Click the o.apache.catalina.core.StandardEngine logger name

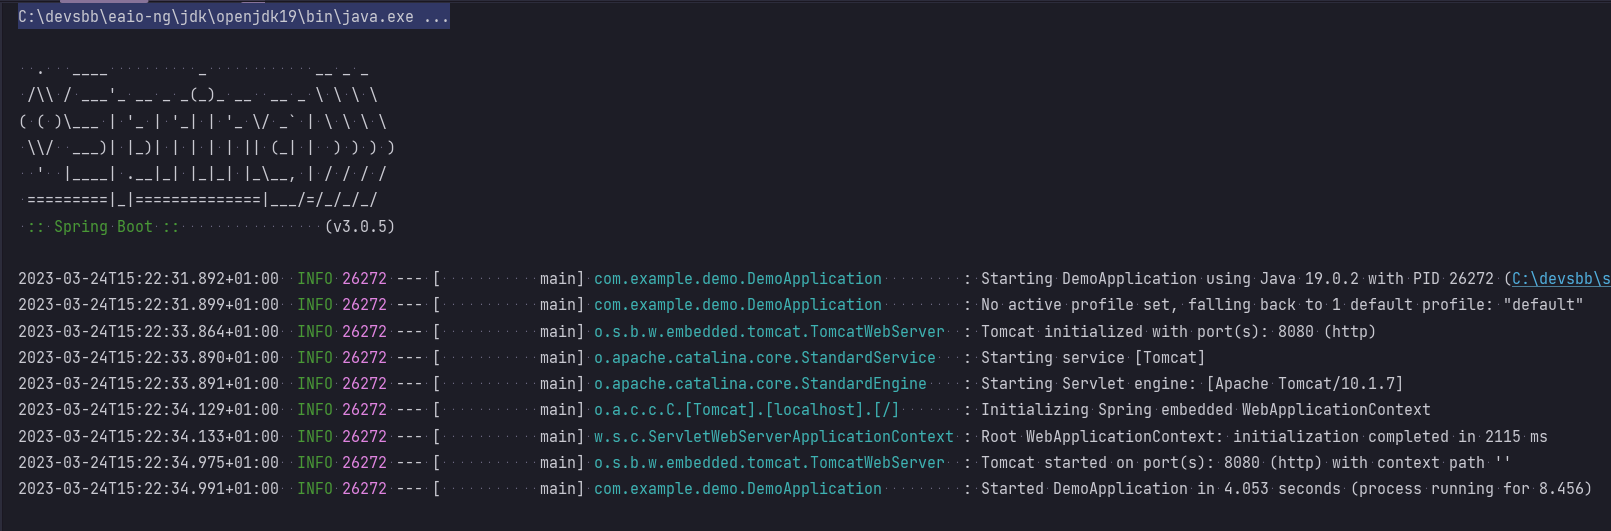tap(760, 384)
